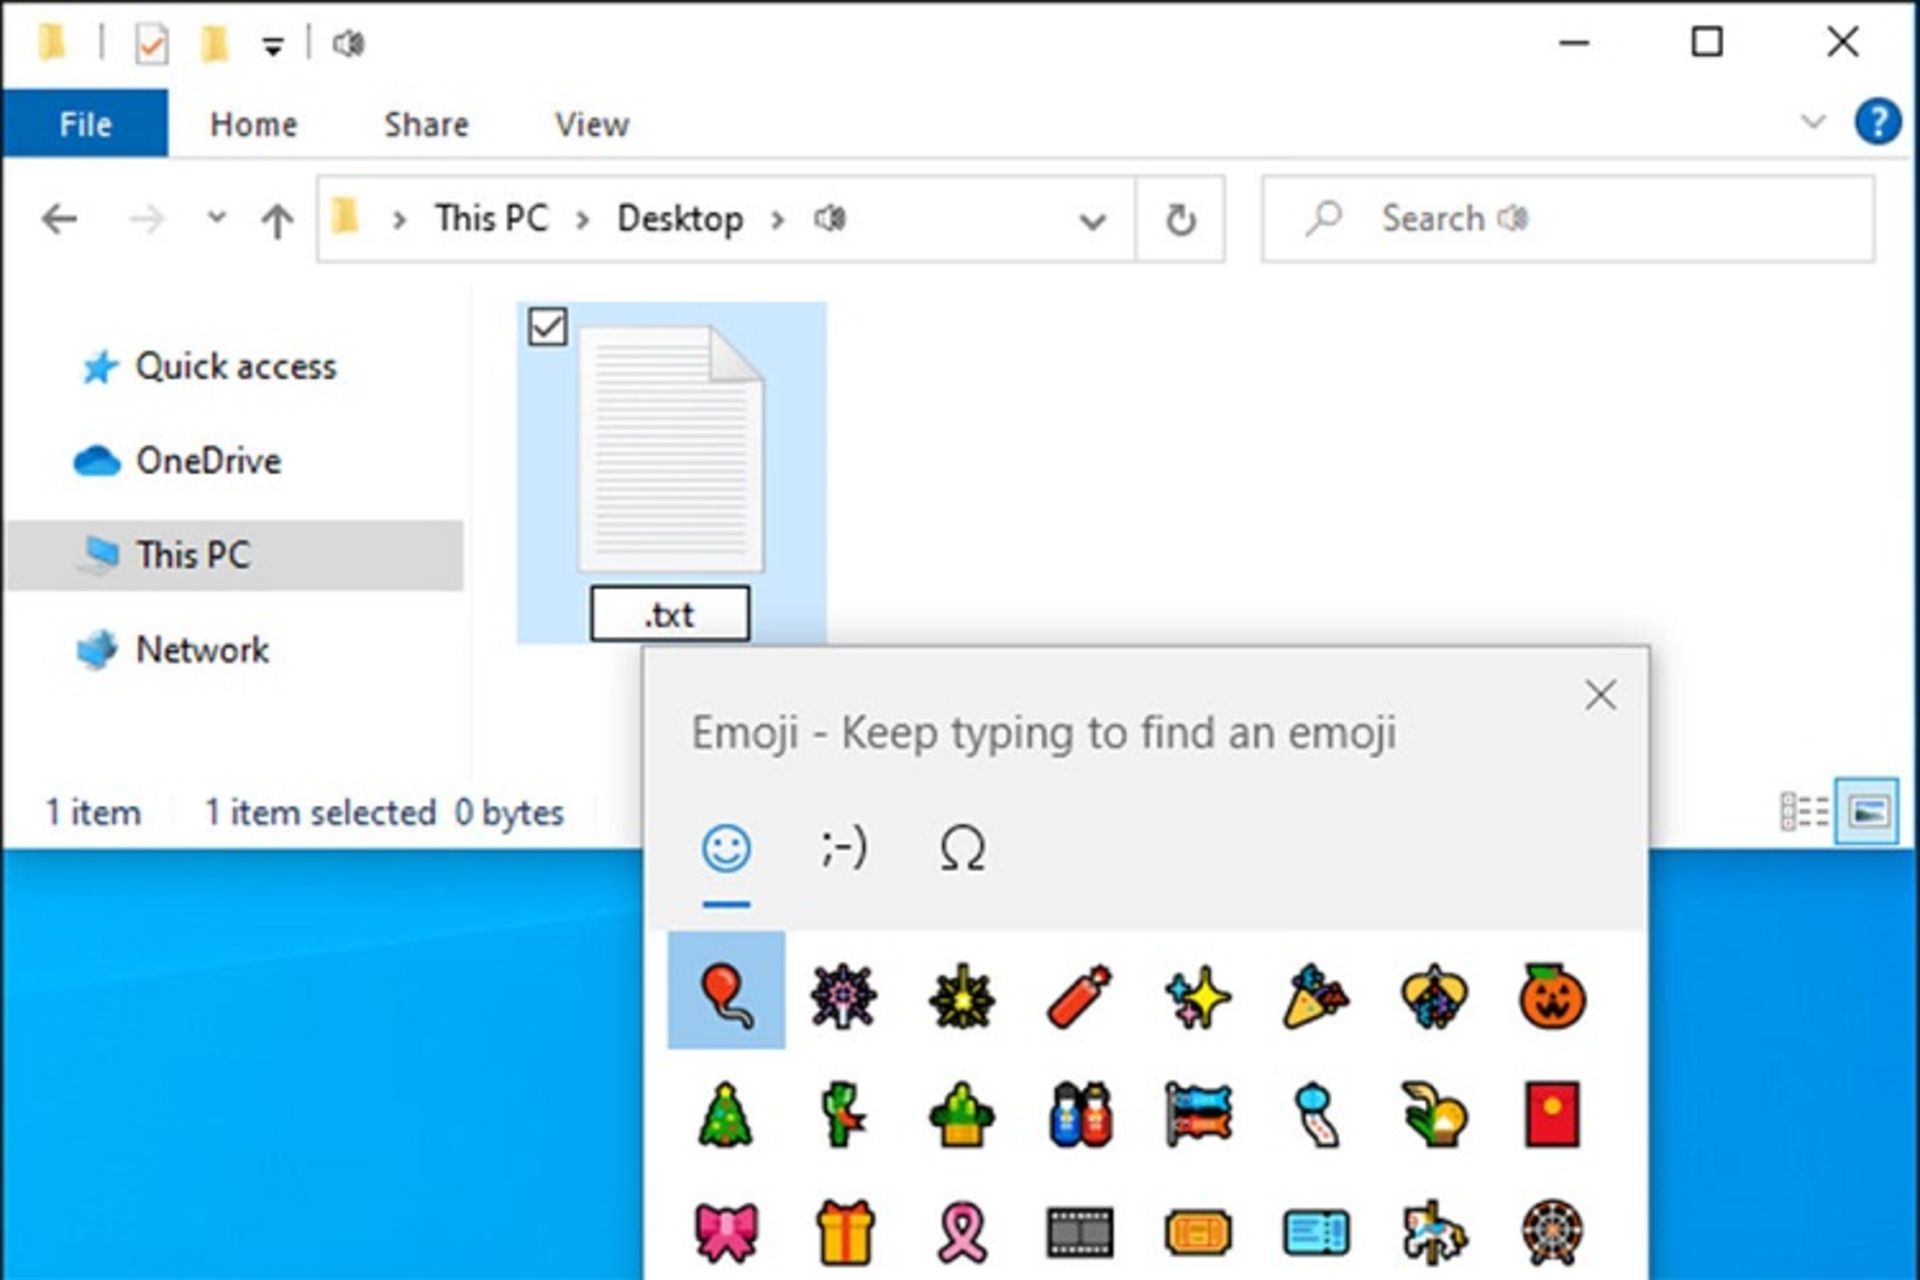Select the pink ribbon bow emoji
Image resolution: width=1920 pixels, height=1280 pixels.
pos(726,1231)
